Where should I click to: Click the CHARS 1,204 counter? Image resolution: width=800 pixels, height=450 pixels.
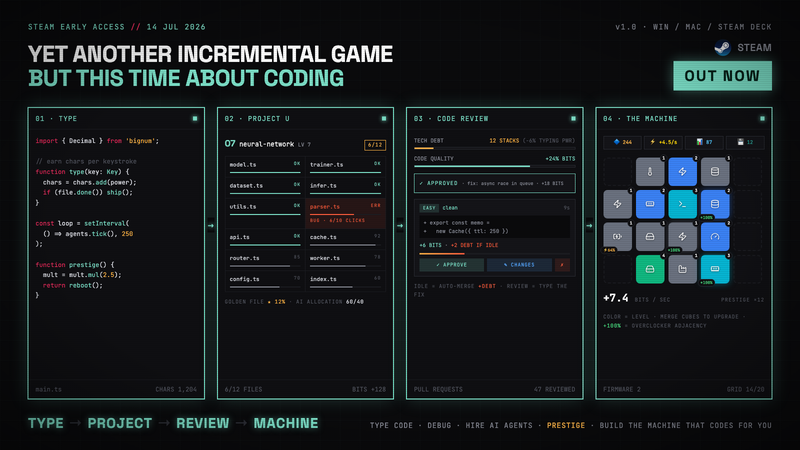coord(176,389)
